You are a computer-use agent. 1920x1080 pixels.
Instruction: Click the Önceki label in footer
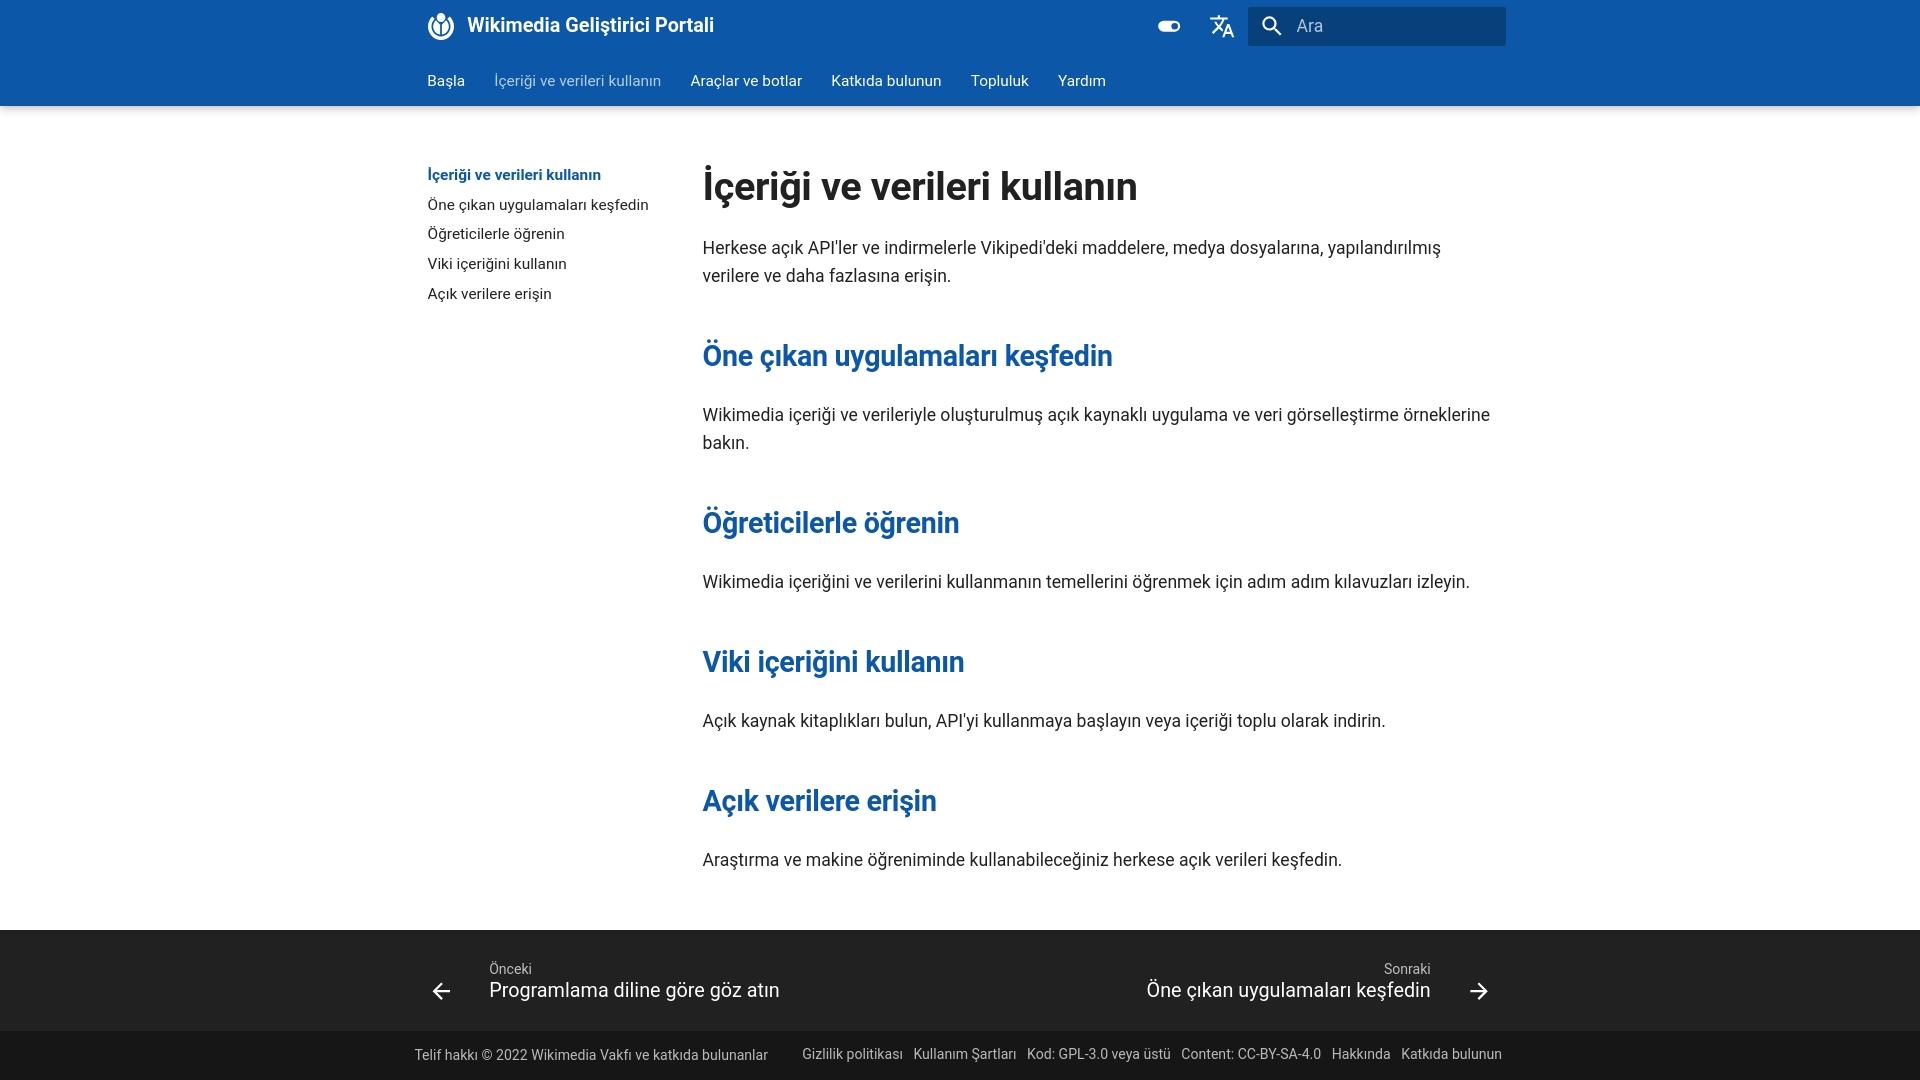(x=510, y=969)
